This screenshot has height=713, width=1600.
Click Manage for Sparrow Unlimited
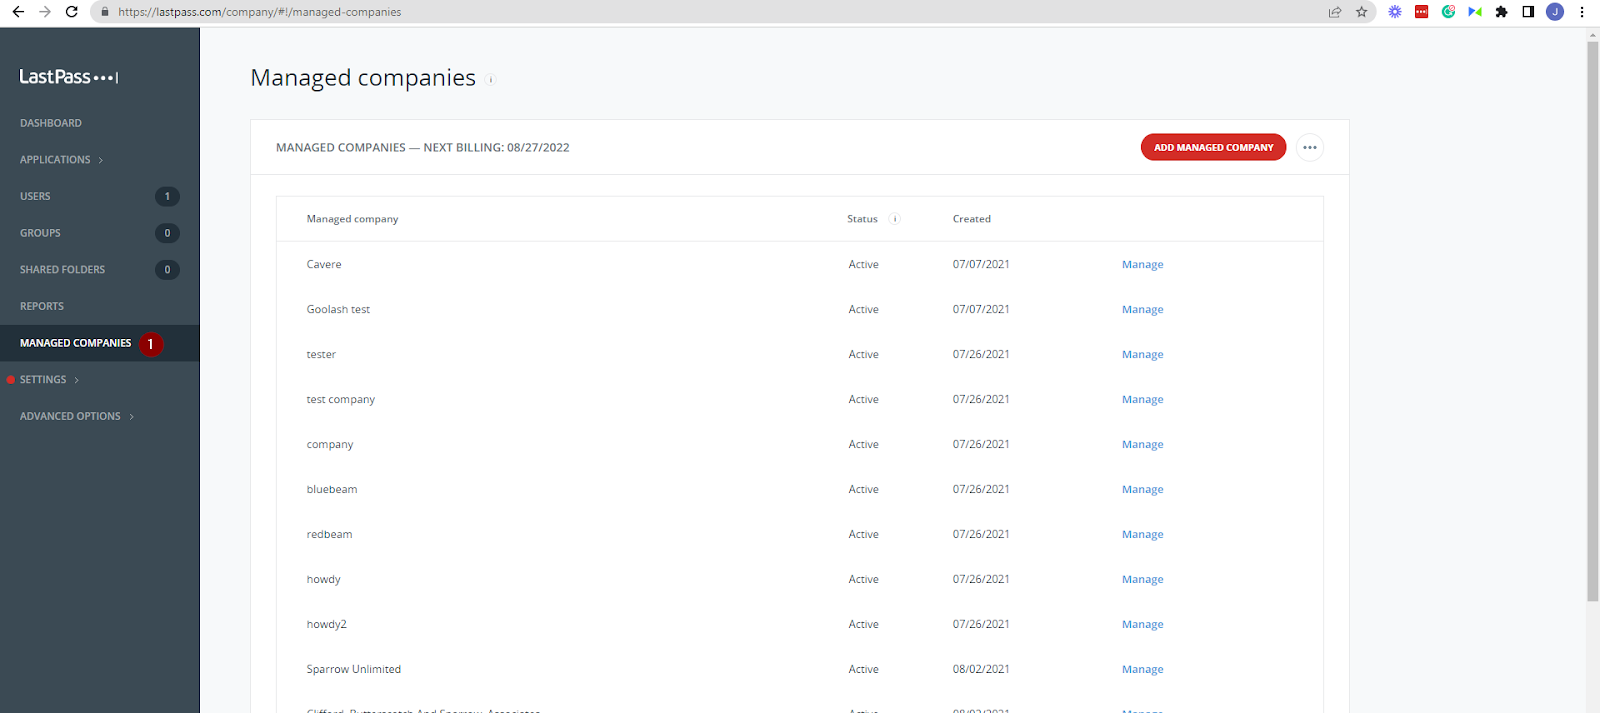[1142, 670]
